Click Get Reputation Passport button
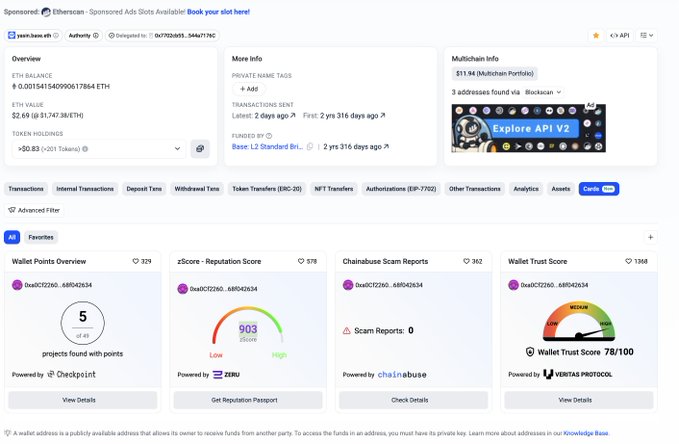The height and width of the screenshot is (444, 679). [x=248, y=400]
